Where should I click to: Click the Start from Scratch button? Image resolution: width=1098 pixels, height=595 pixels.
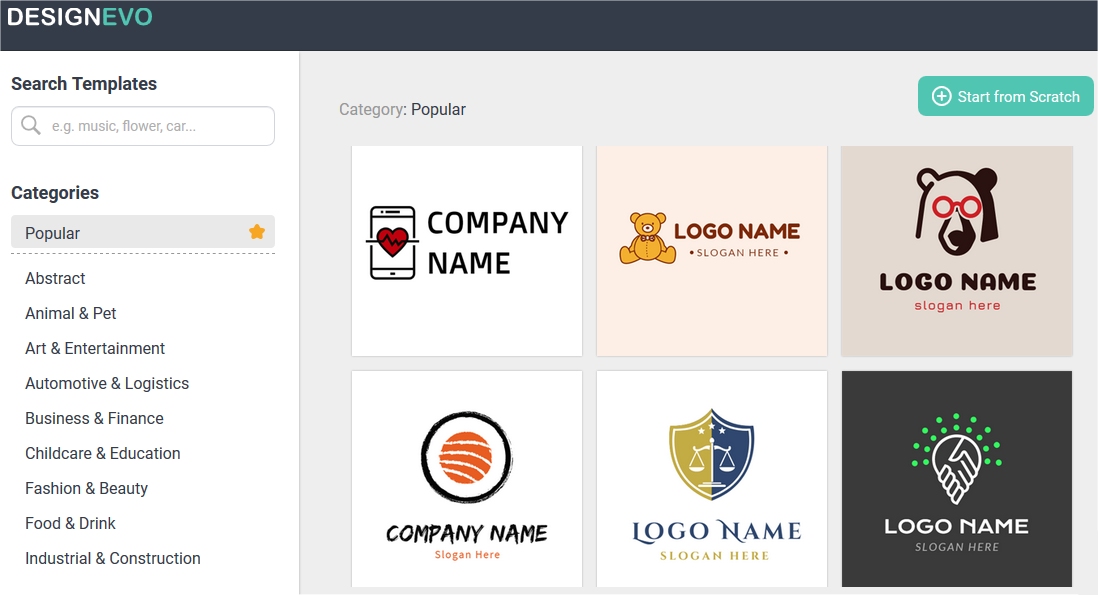click(x=1006, y=96)
